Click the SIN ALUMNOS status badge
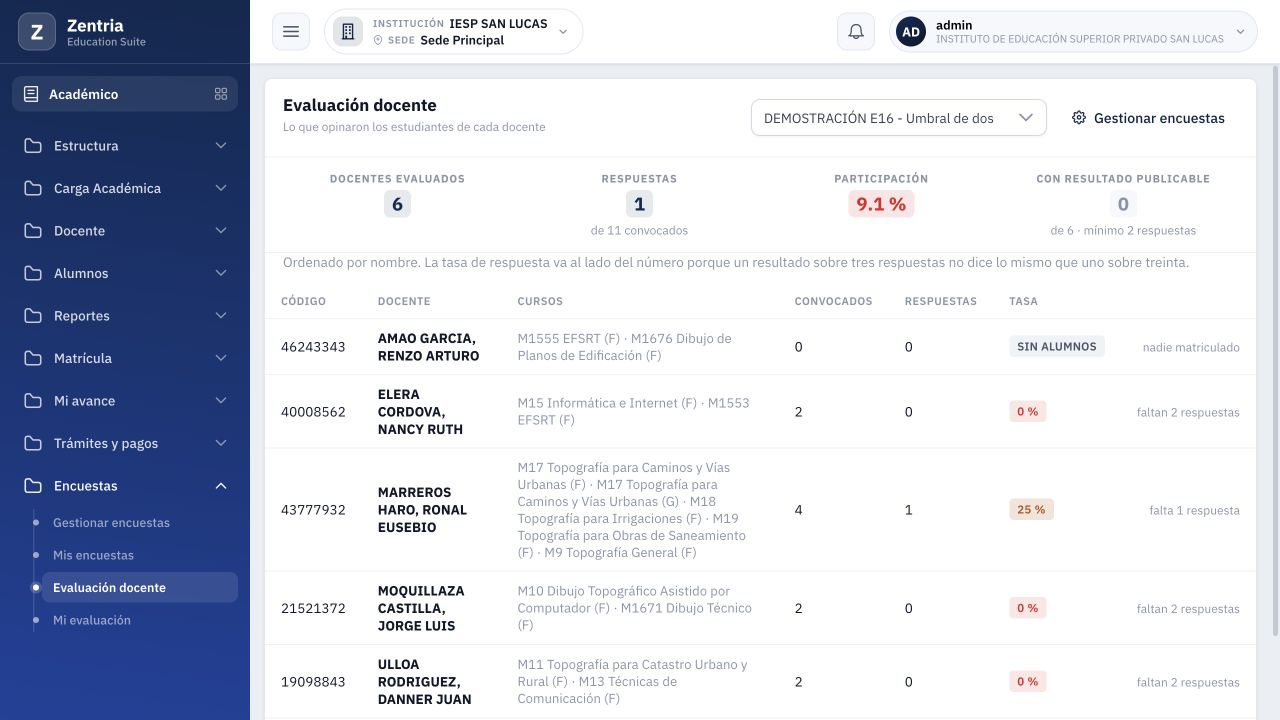 pyautogui.click(x=1057, y=347)
